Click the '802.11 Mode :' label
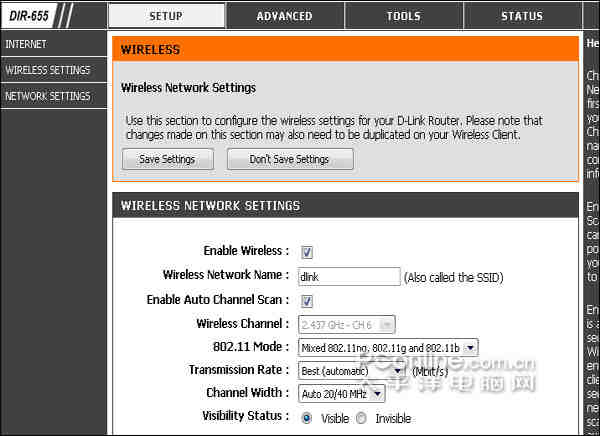 [x=251, y=347]
